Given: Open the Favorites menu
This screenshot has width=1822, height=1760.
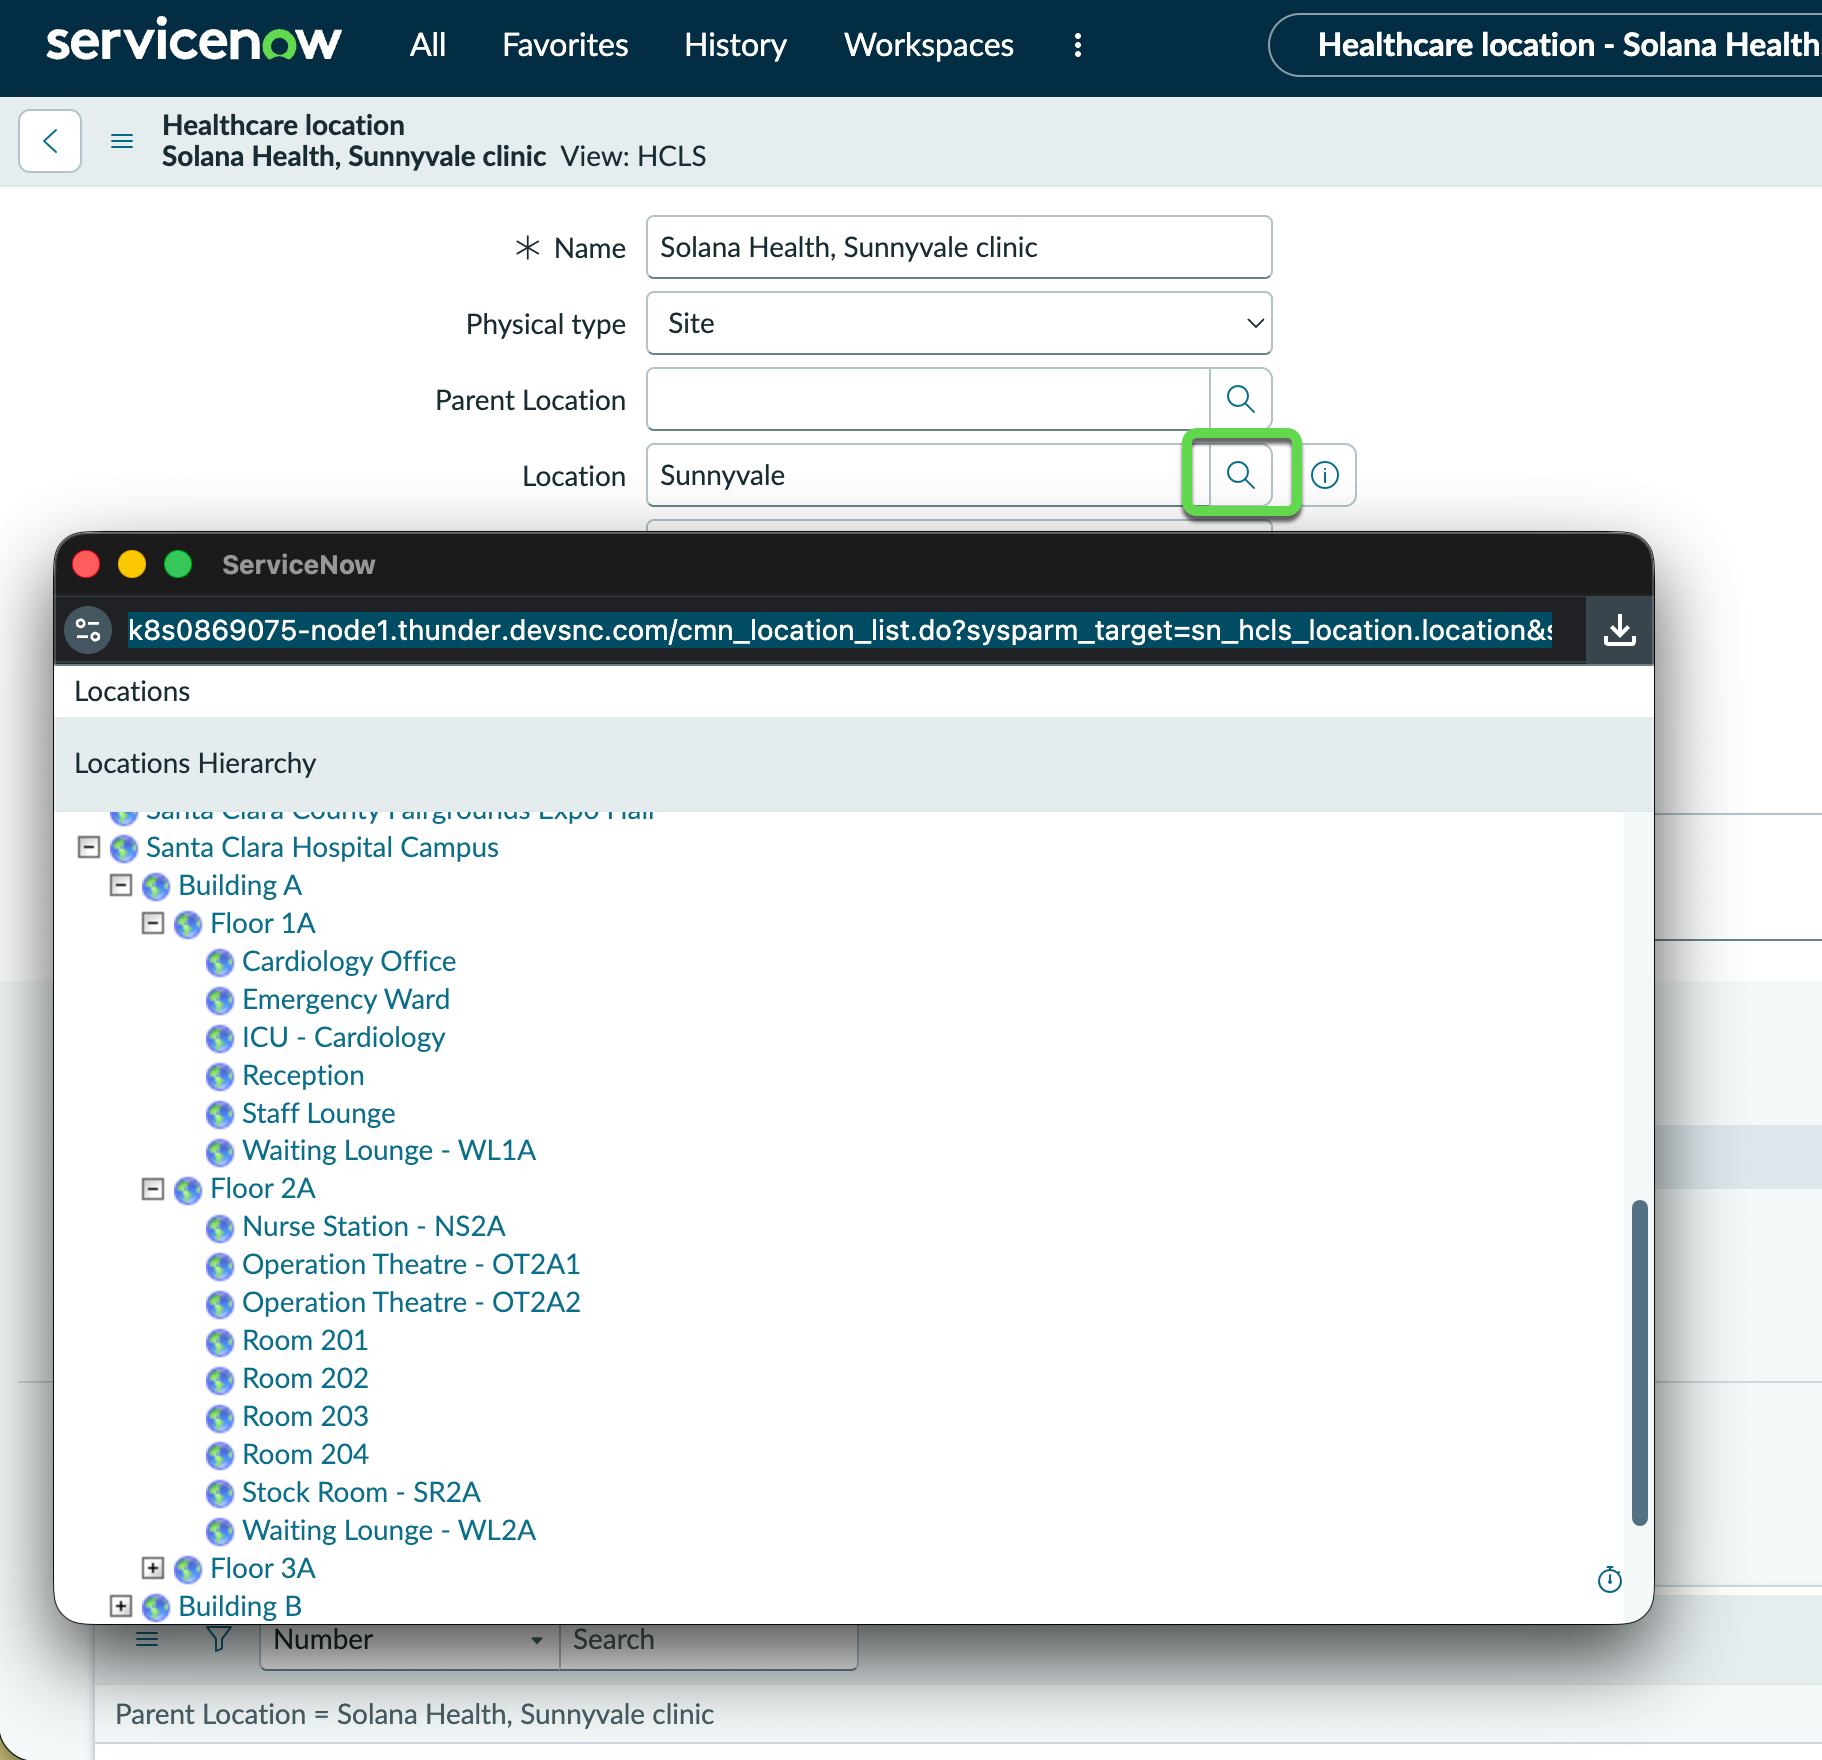Looking at the screenshot, I should tap(565, 45).
